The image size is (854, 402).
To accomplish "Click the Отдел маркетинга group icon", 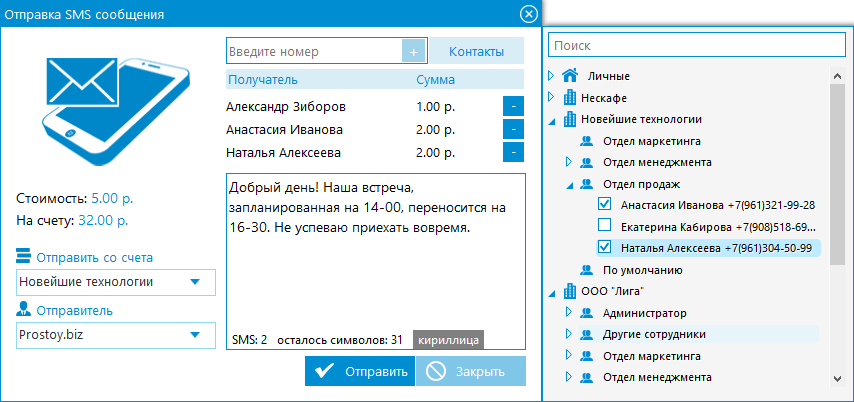I will coord(588,141).
